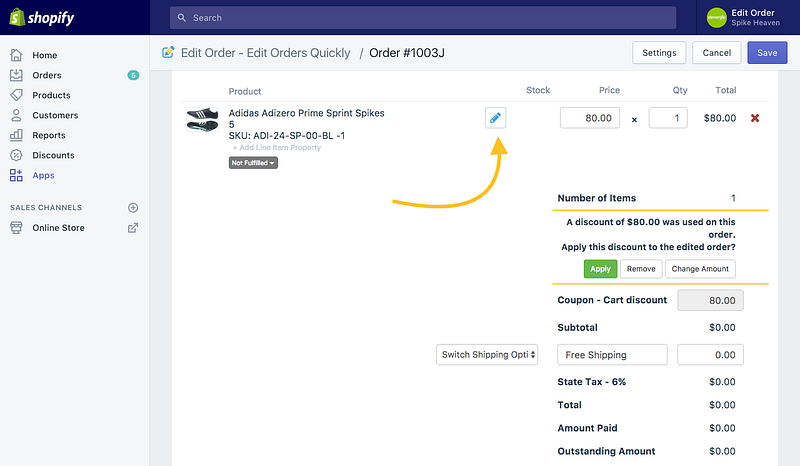
Task: Click the Amount Paid label
Action: [x=587, y=428]
